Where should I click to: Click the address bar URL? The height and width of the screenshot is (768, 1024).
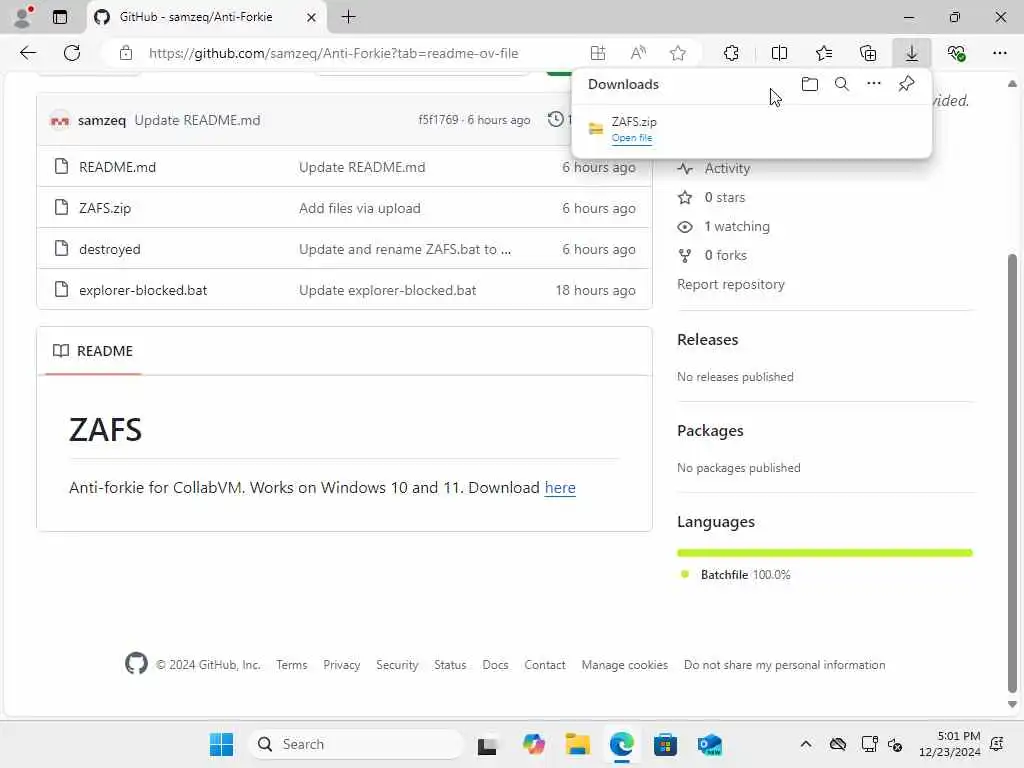(334, 53)
